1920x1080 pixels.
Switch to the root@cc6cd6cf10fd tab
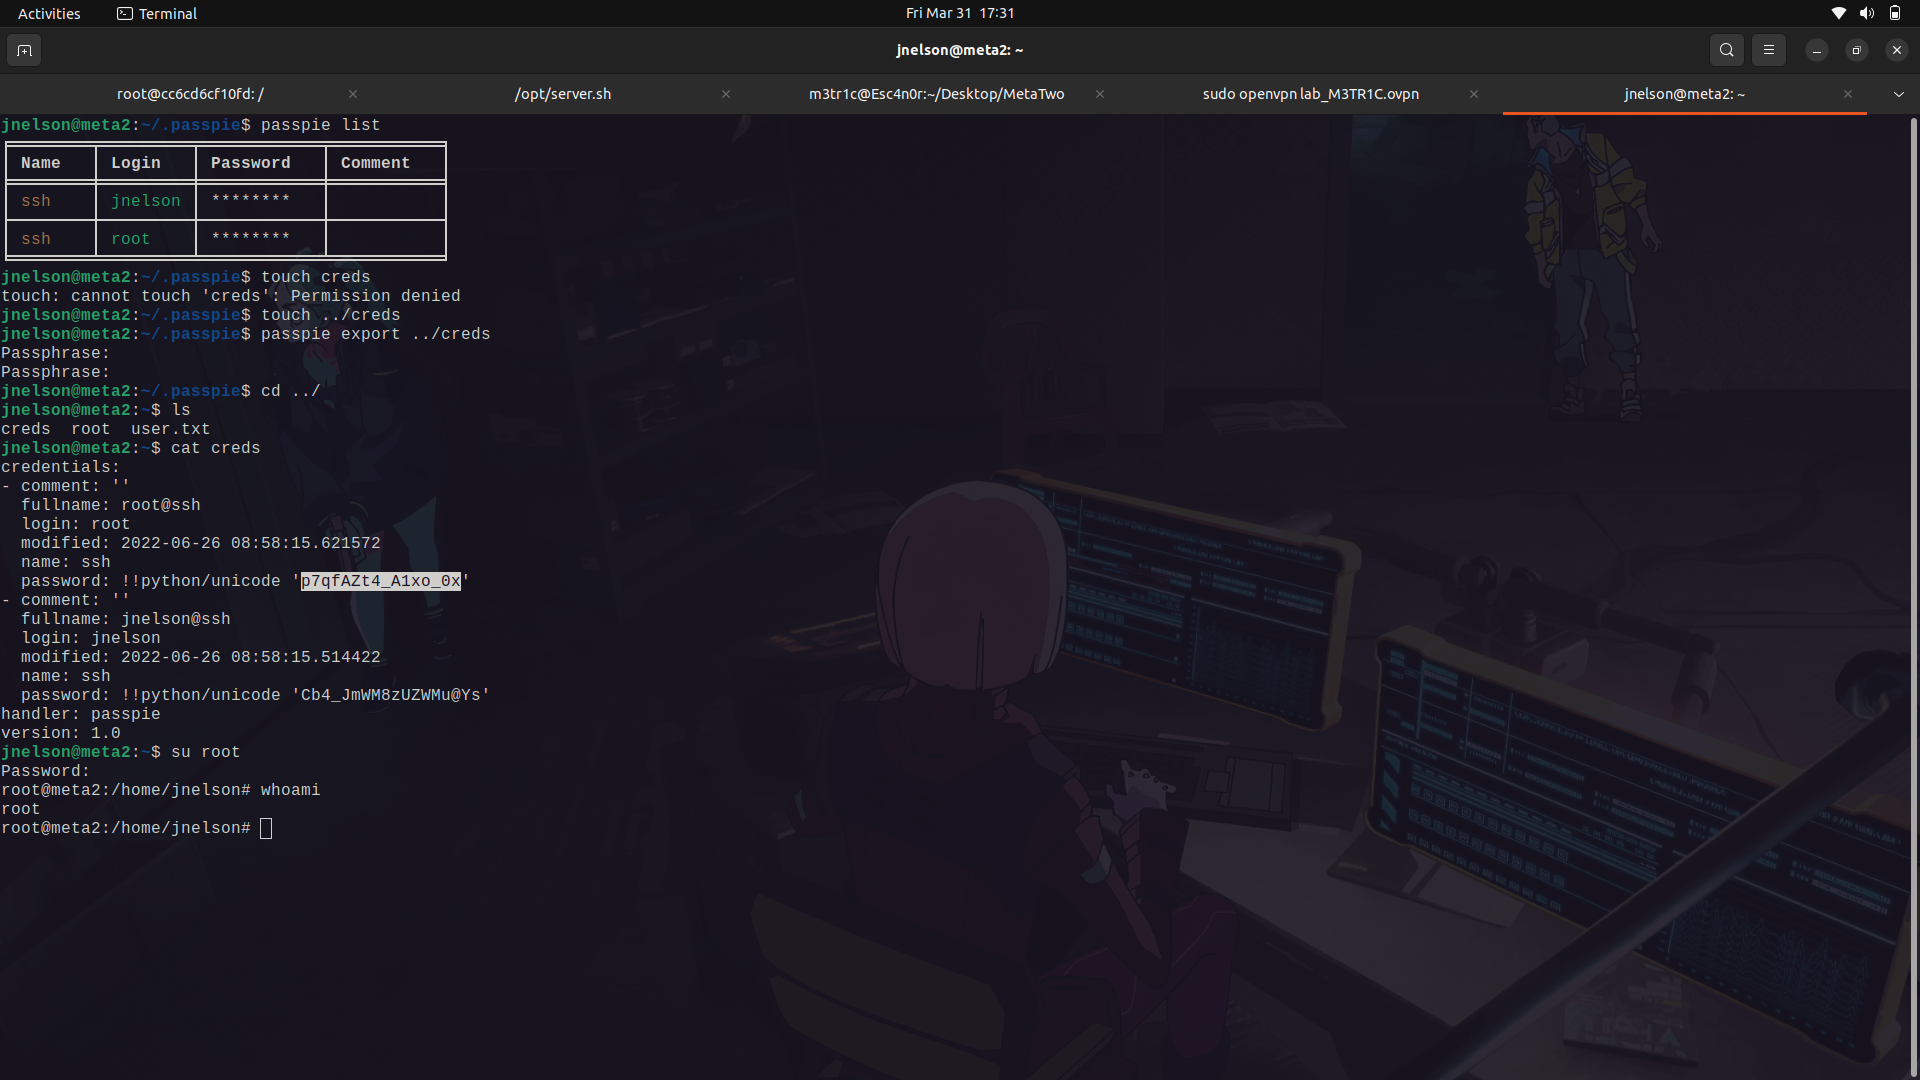(190, 94)
